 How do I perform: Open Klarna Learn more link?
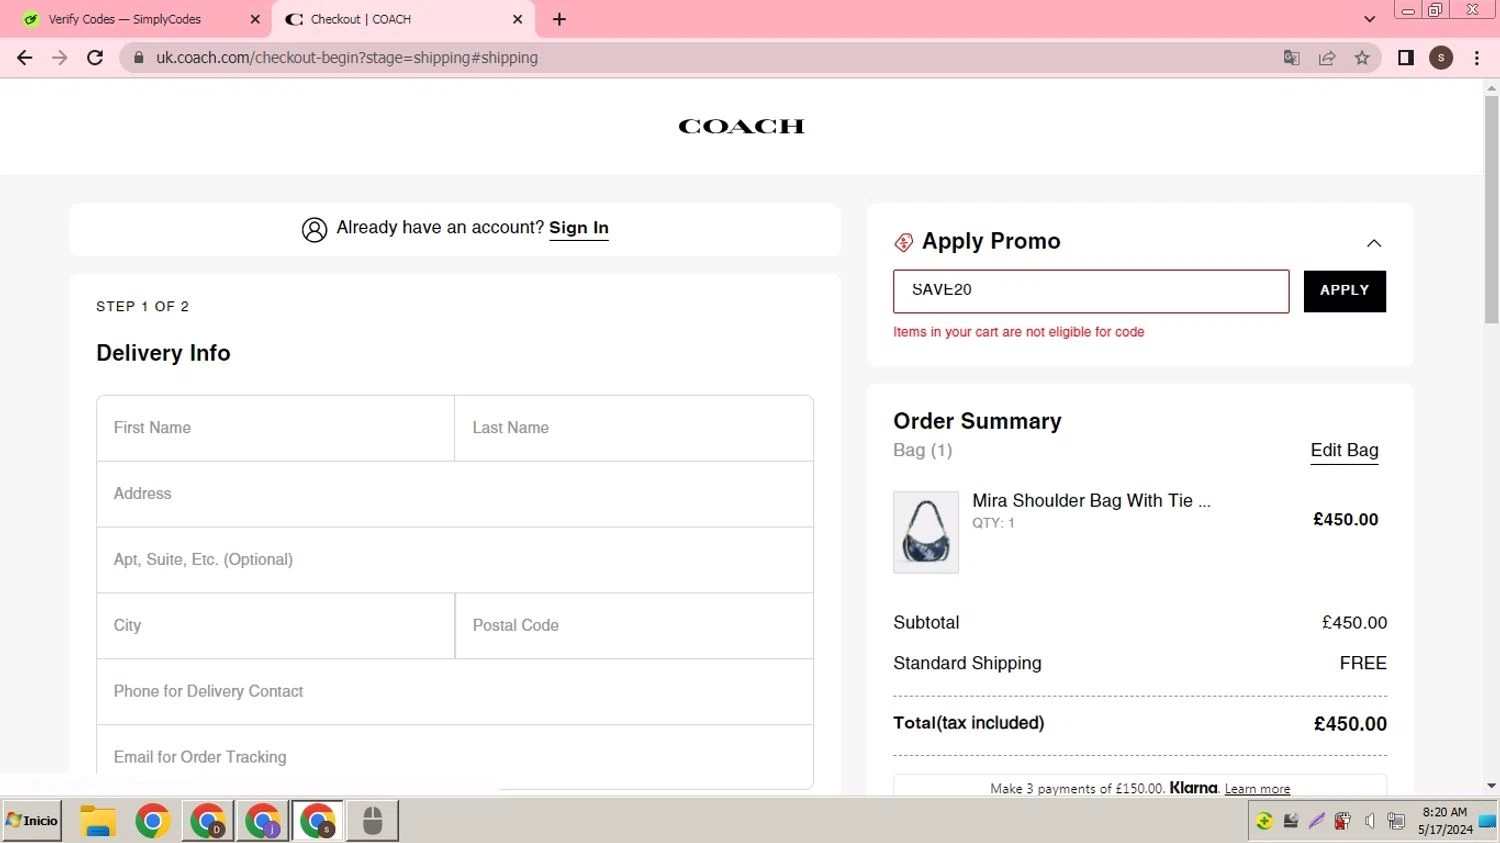[x=1257, y=789]
